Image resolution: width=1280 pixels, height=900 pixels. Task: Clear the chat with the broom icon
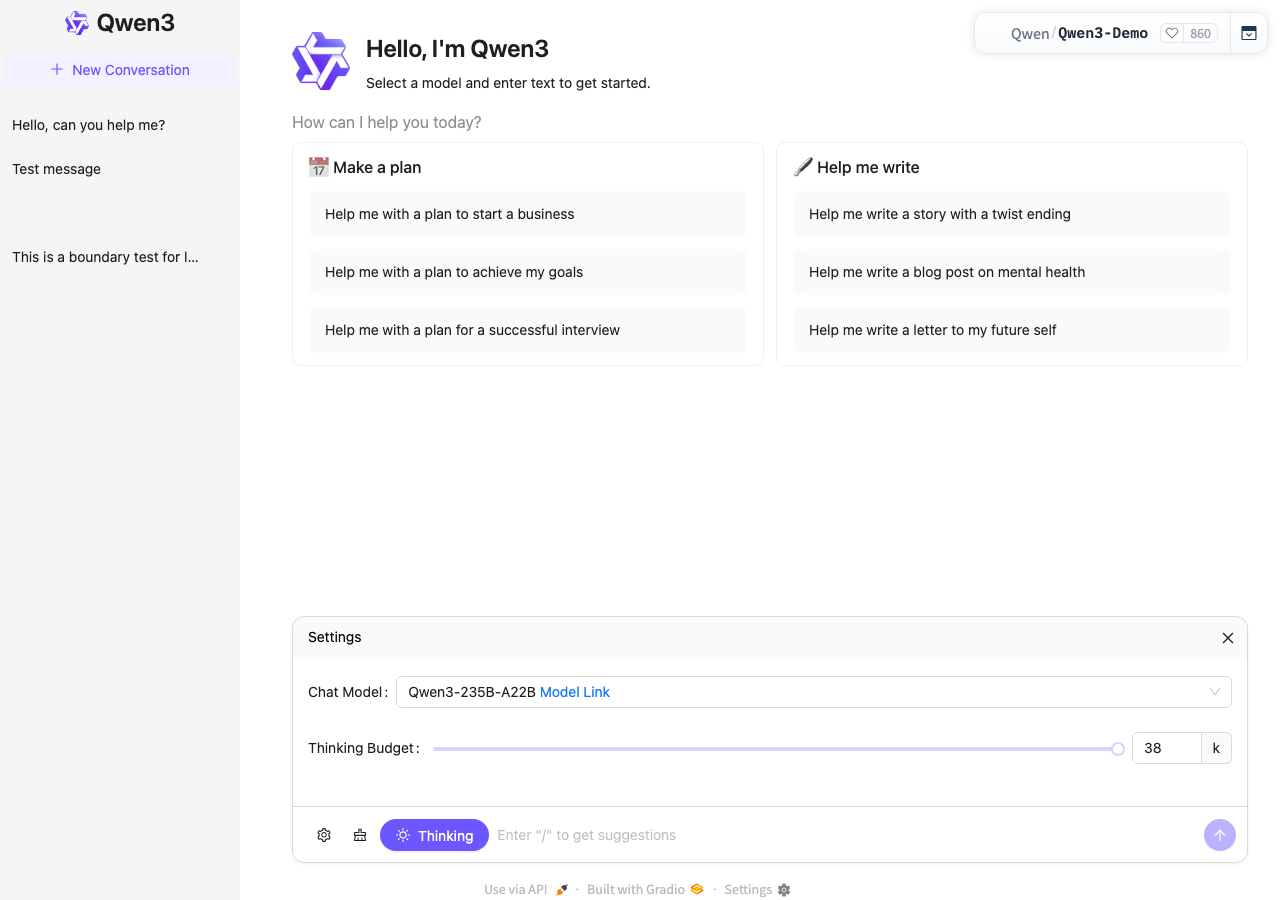pyautogui.click(x=360, y=835)
